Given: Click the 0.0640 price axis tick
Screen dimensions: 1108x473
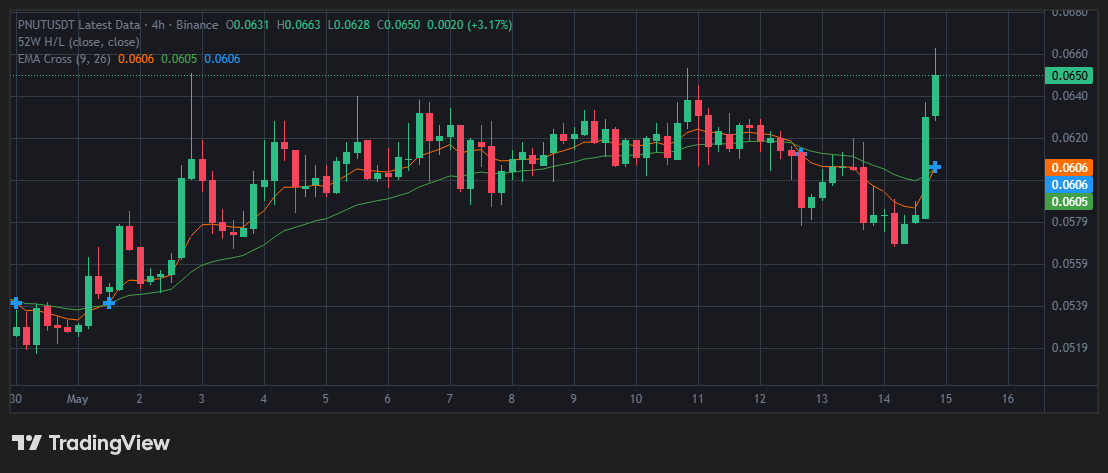Looking at the screenshot, I should pyautogui.click(x=1068, y=95).
